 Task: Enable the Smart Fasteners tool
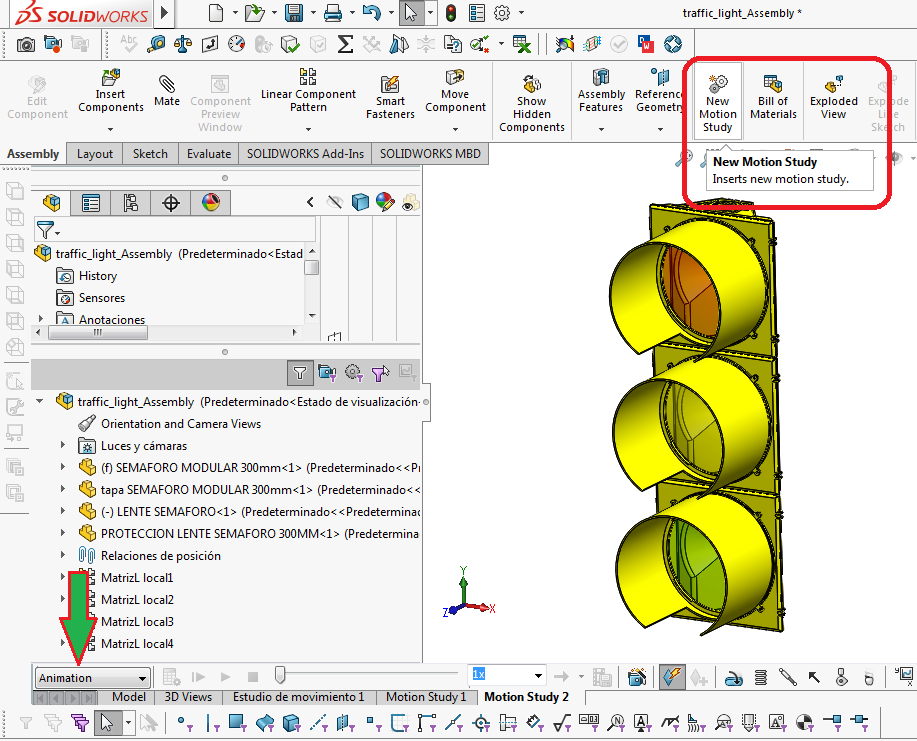point(389,95)
